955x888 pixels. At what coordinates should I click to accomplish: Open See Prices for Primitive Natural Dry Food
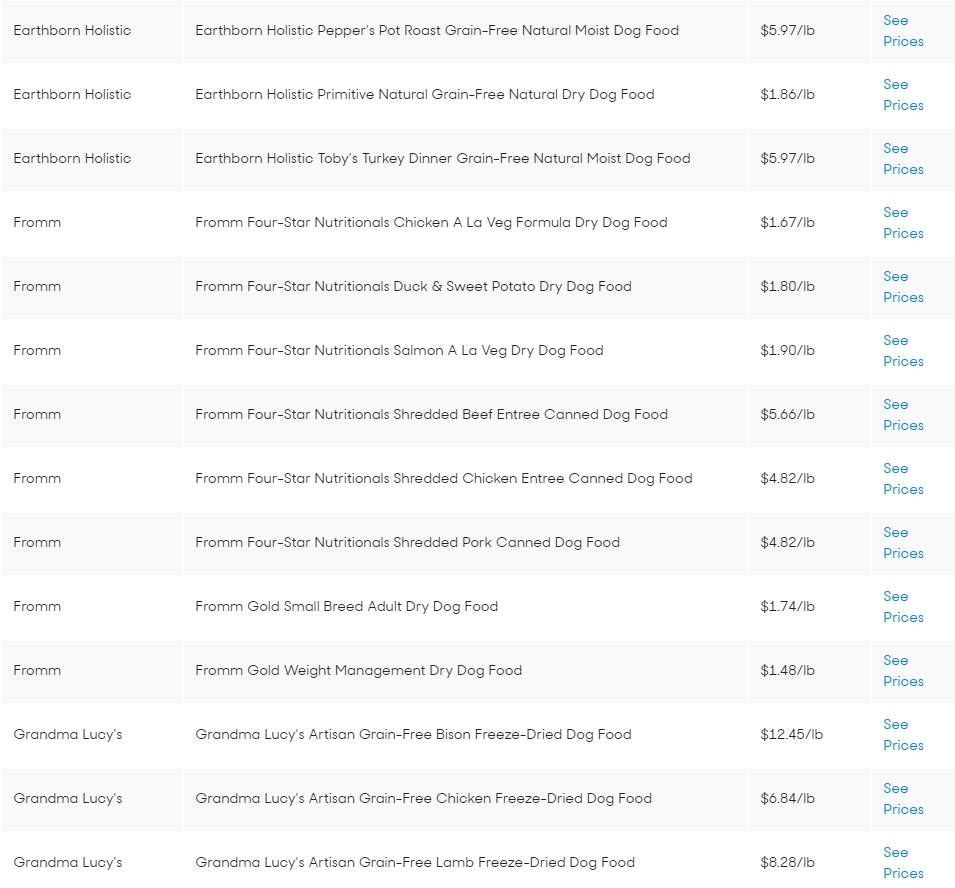(903, 95)
